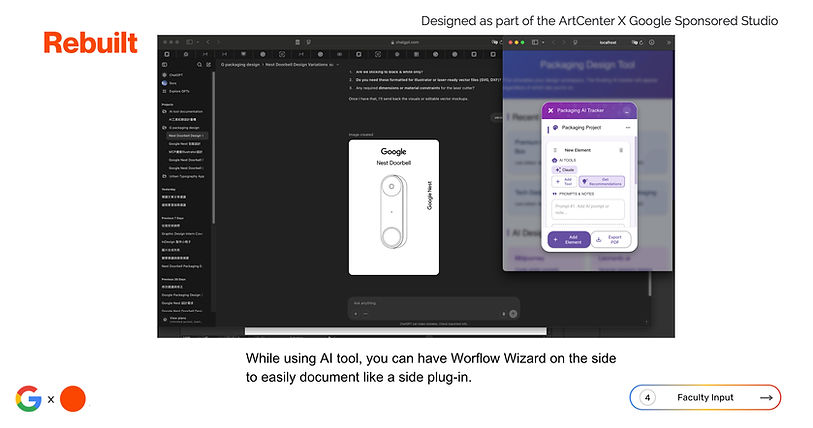Click the ChatGPT sidebar scrollbar
813x428 pixels.
coord(213,148)
